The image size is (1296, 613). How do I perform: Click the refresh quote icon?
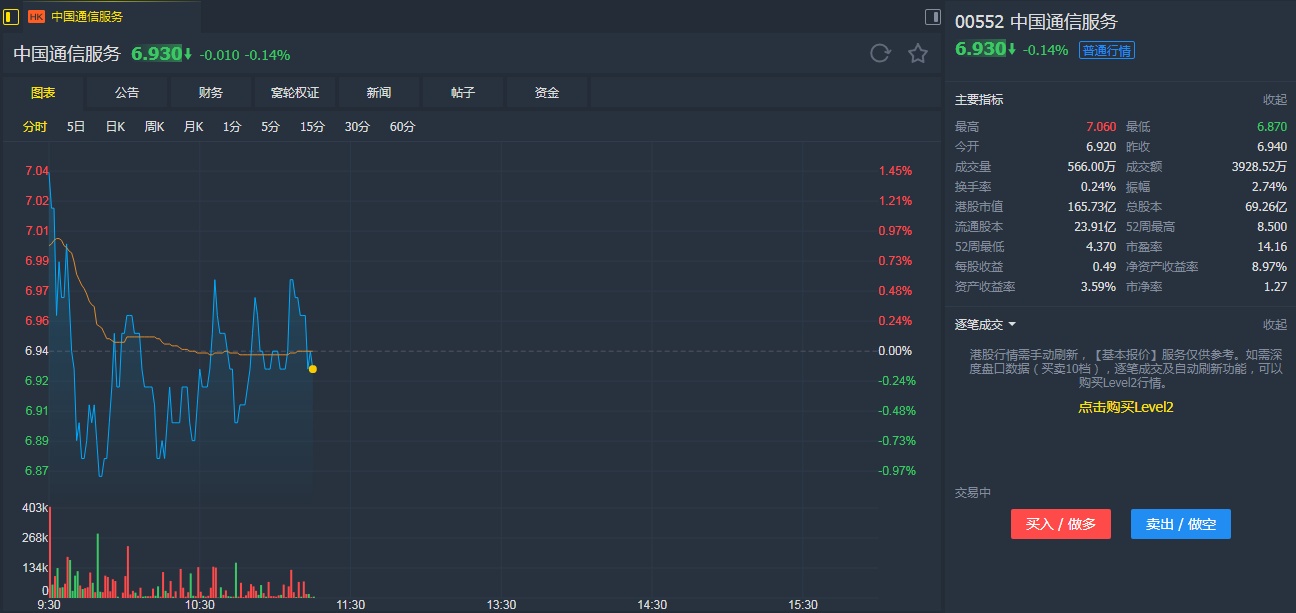coord(880,53)
